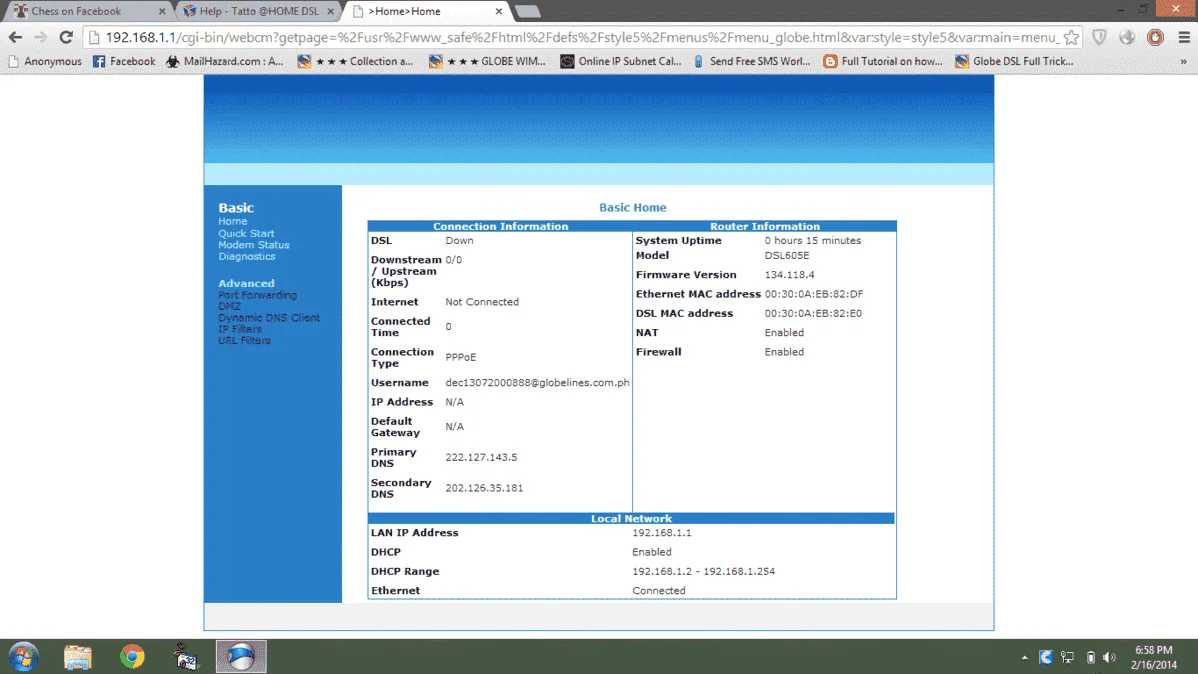Image resolution: width=1198 pixels, height=674 pixels.
Task: Open Globe DSL Full Trick bookmark
Action: [x=1015, y=61]
